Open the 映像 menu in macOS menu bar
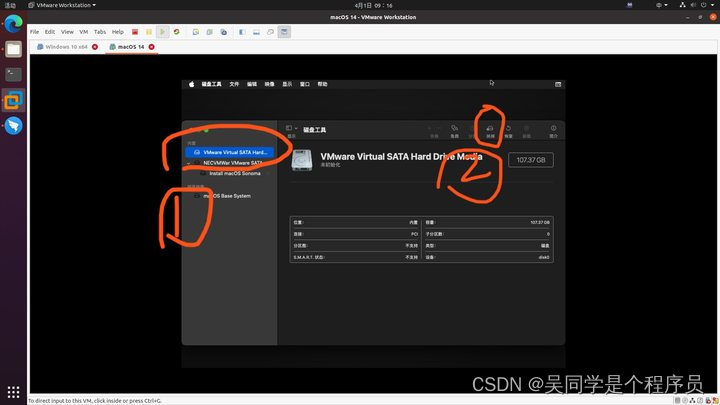 coord(270,84)
